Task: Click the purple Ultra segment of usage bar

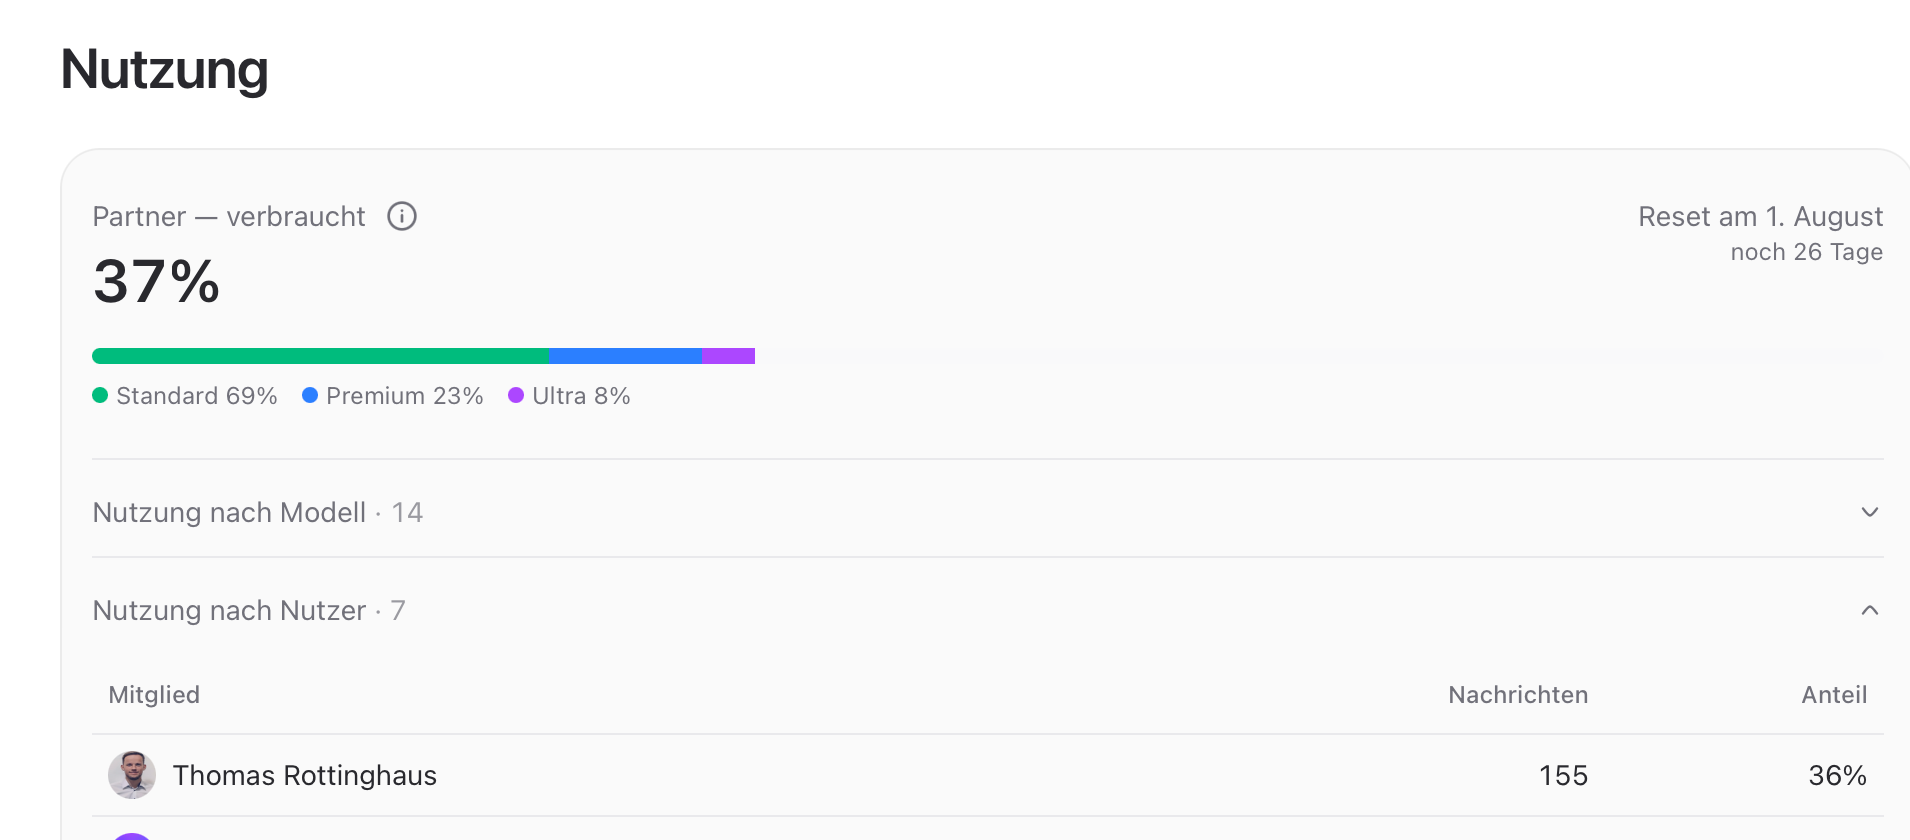Action: (728, 356)
